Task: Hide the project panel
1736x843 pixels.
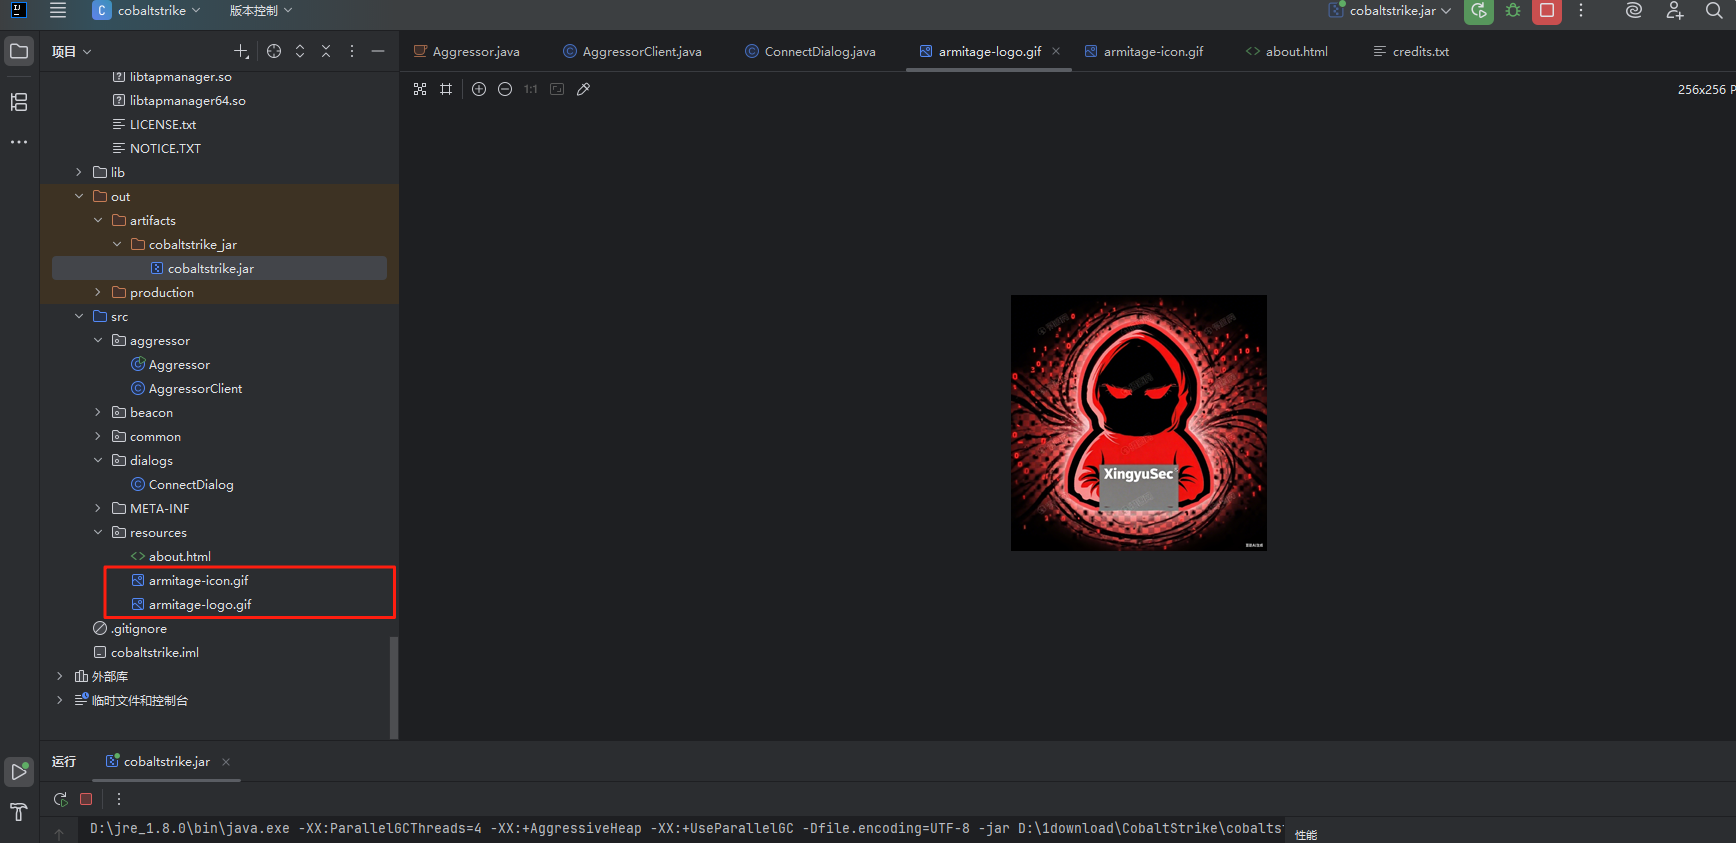Action: click(378, 51)
